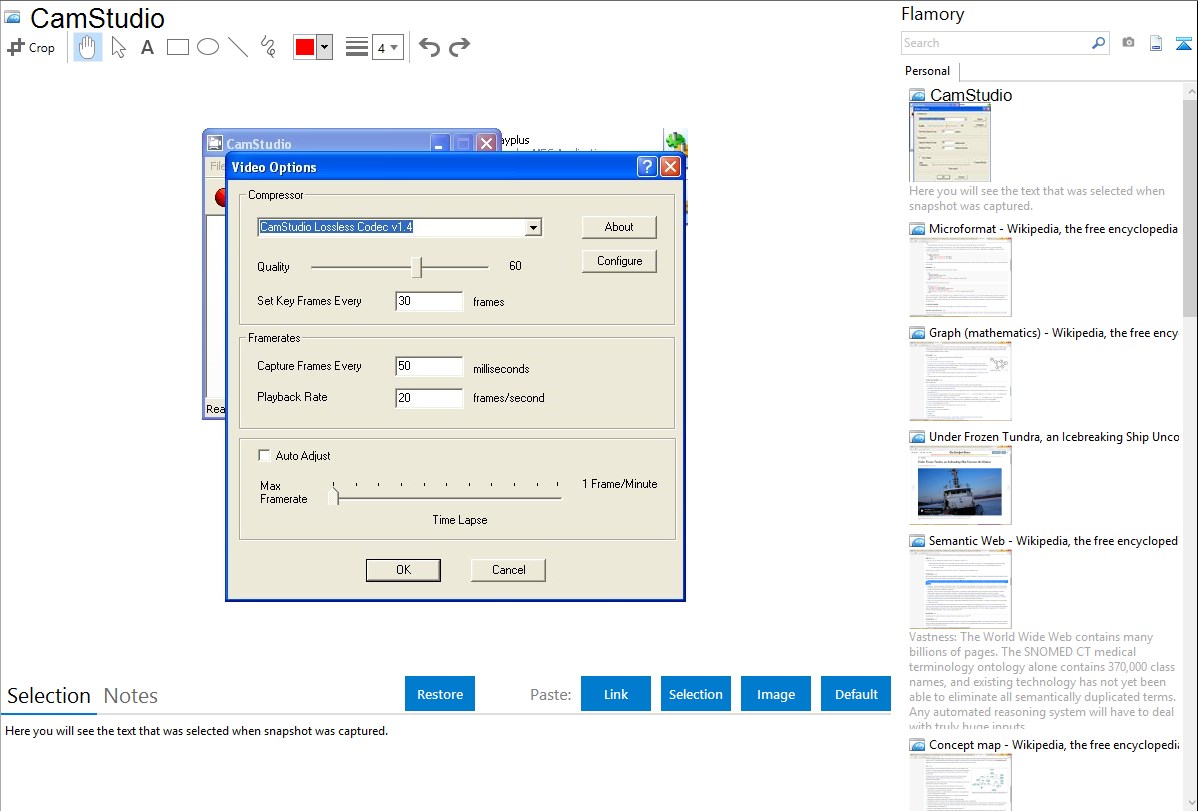1198x811 pixels.
Task: Switch to the Personal tab
Action: click(928, 71)
